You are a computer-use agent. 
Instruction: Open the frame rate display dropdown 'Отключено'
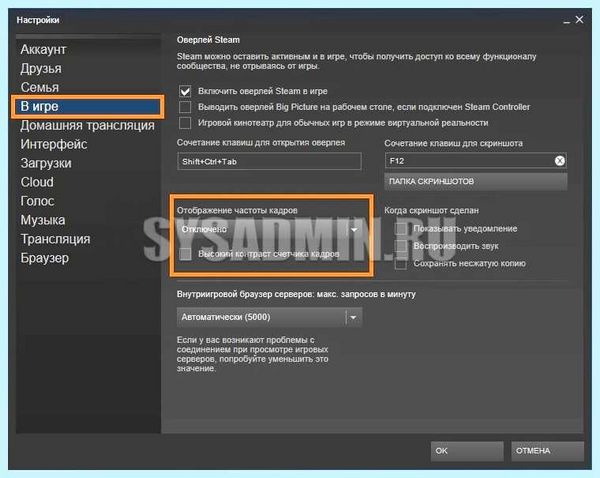point(269,229)
